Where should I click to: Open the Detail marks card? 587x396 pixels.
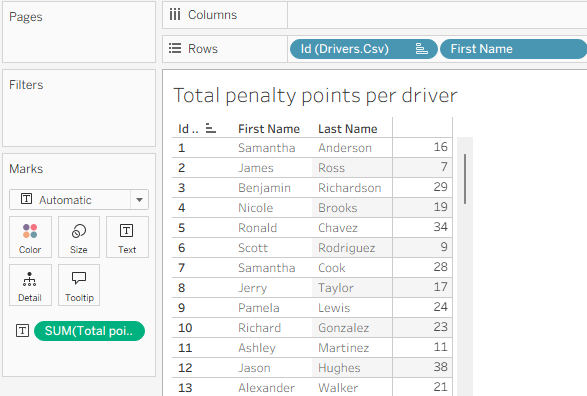coord(30,285)
